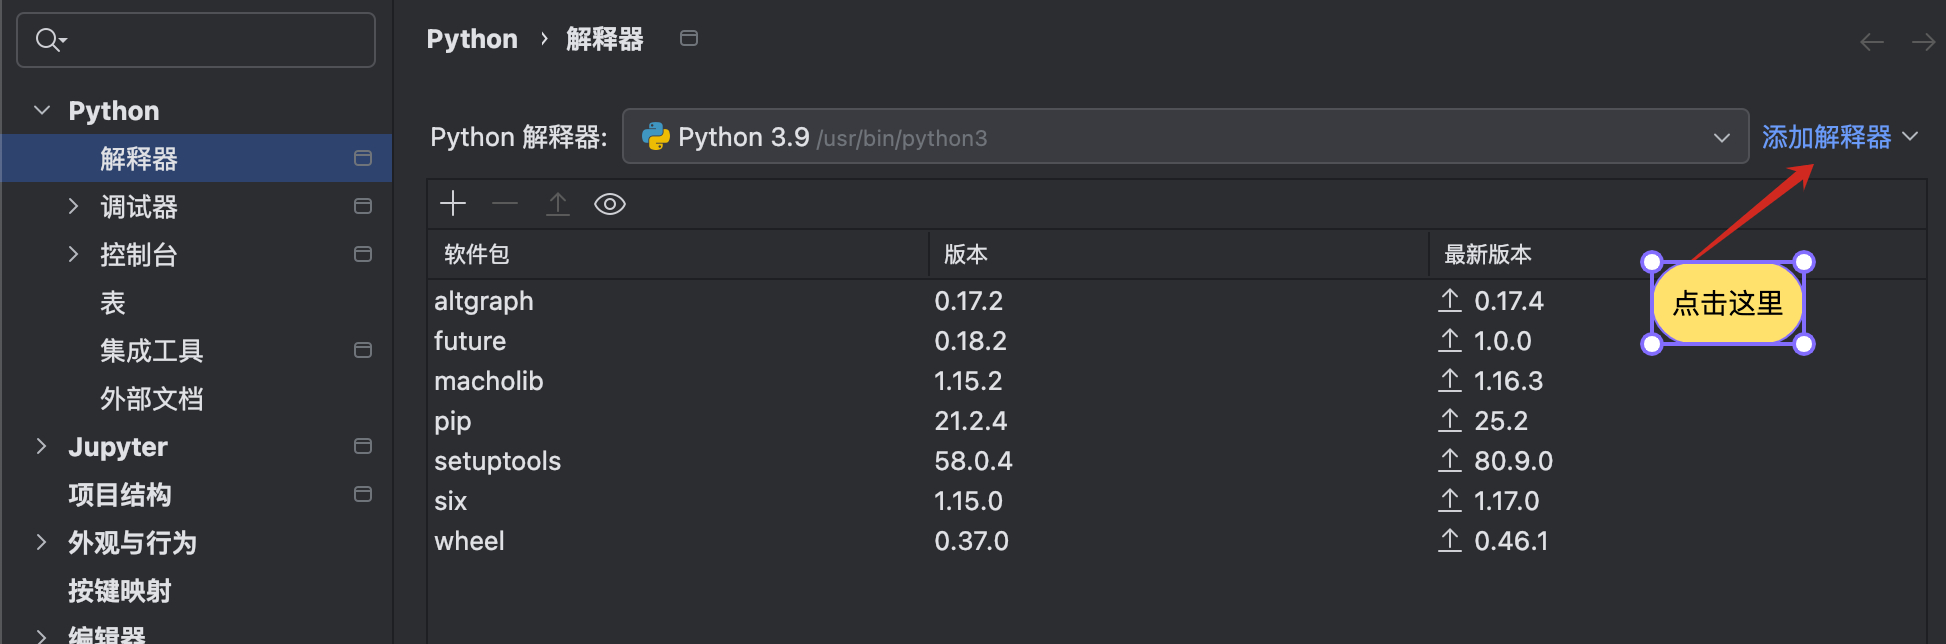The width and height of the screenshot is (1946, 644).
Task: Toggle show early releases eye icon
Action: [610, 204]
